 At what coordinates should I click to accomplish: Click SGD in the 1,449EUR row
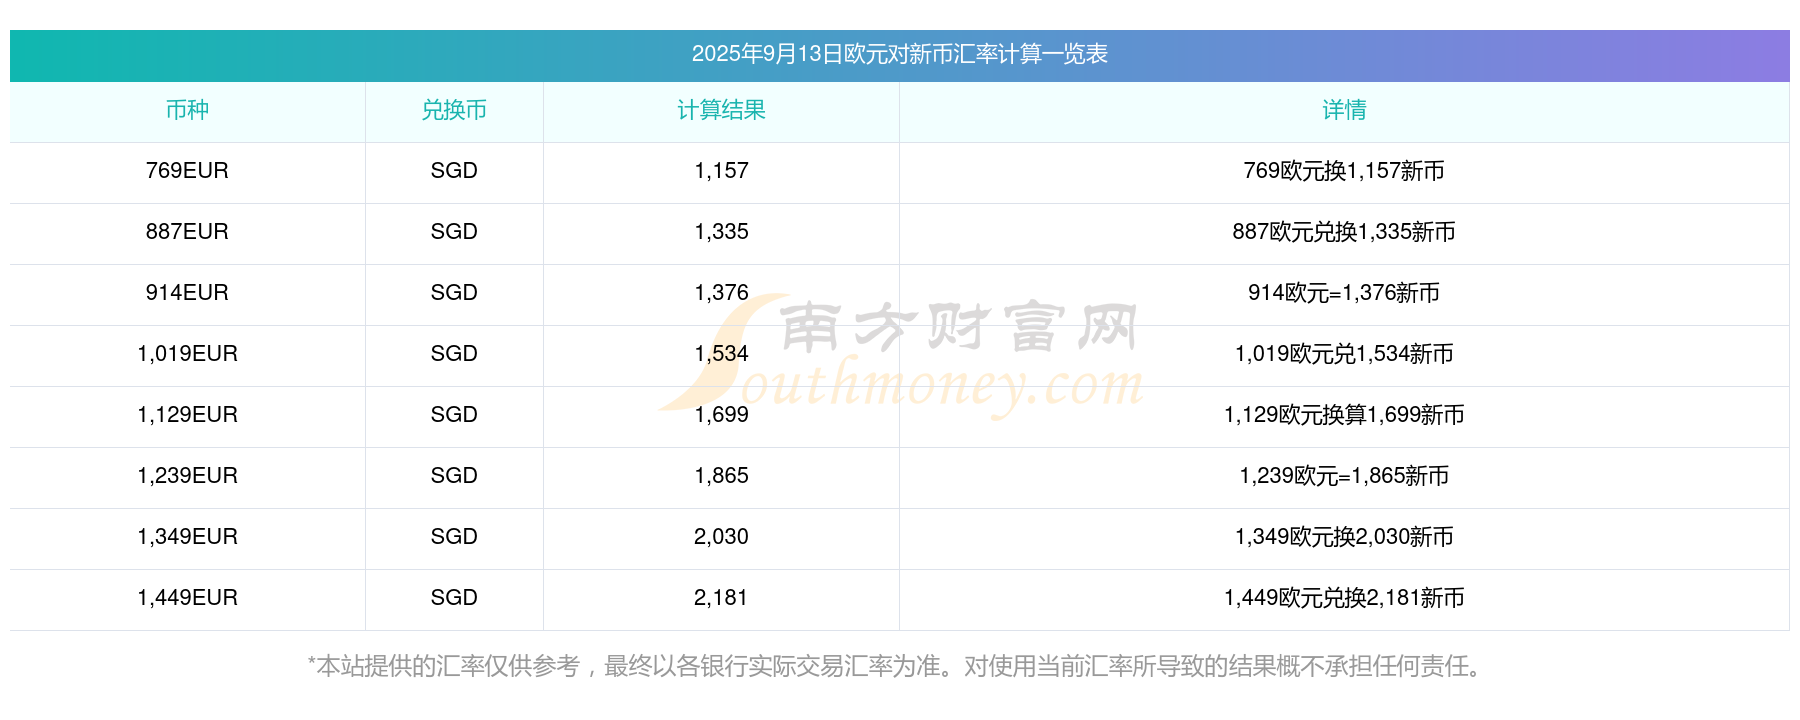[x=454, y=598]
